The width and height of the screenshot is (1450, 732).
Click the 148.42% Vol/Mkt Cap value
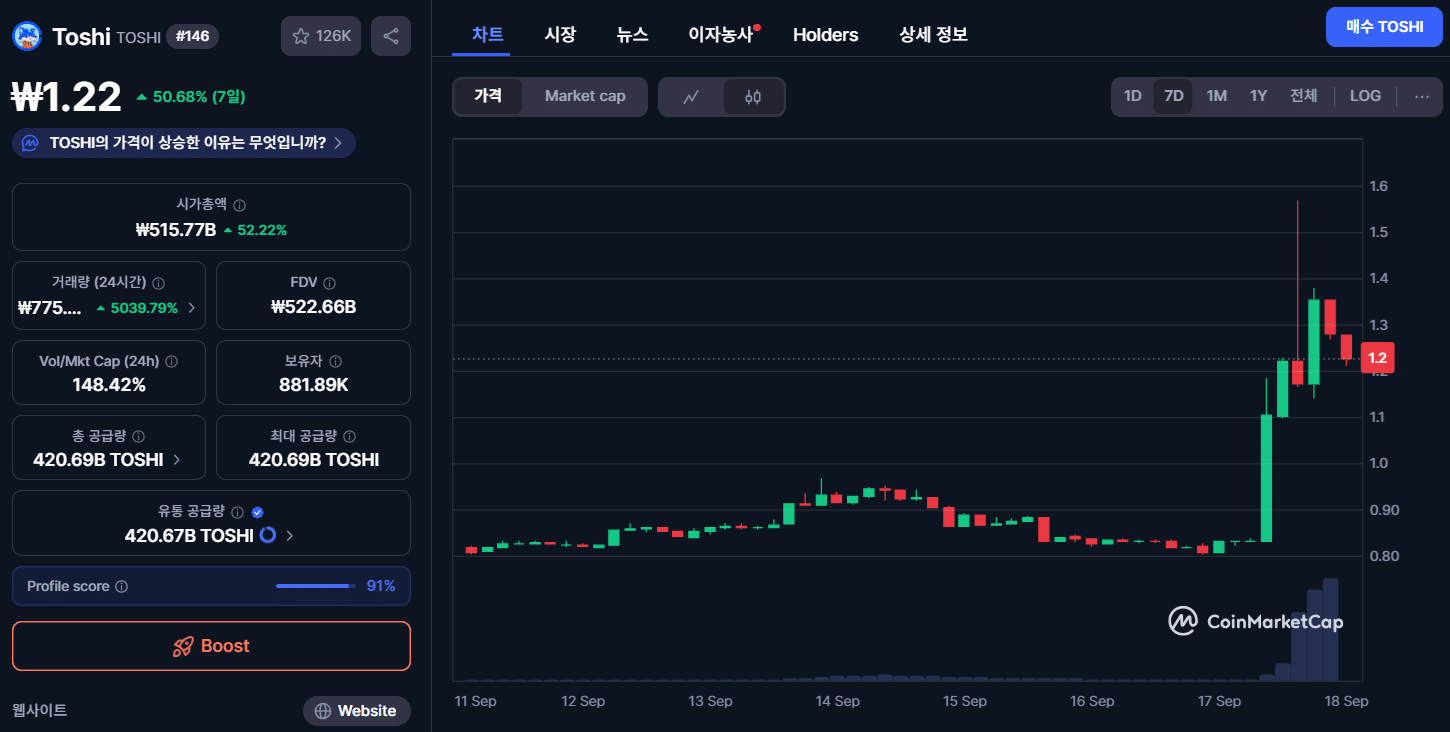(x=109, y=385)
